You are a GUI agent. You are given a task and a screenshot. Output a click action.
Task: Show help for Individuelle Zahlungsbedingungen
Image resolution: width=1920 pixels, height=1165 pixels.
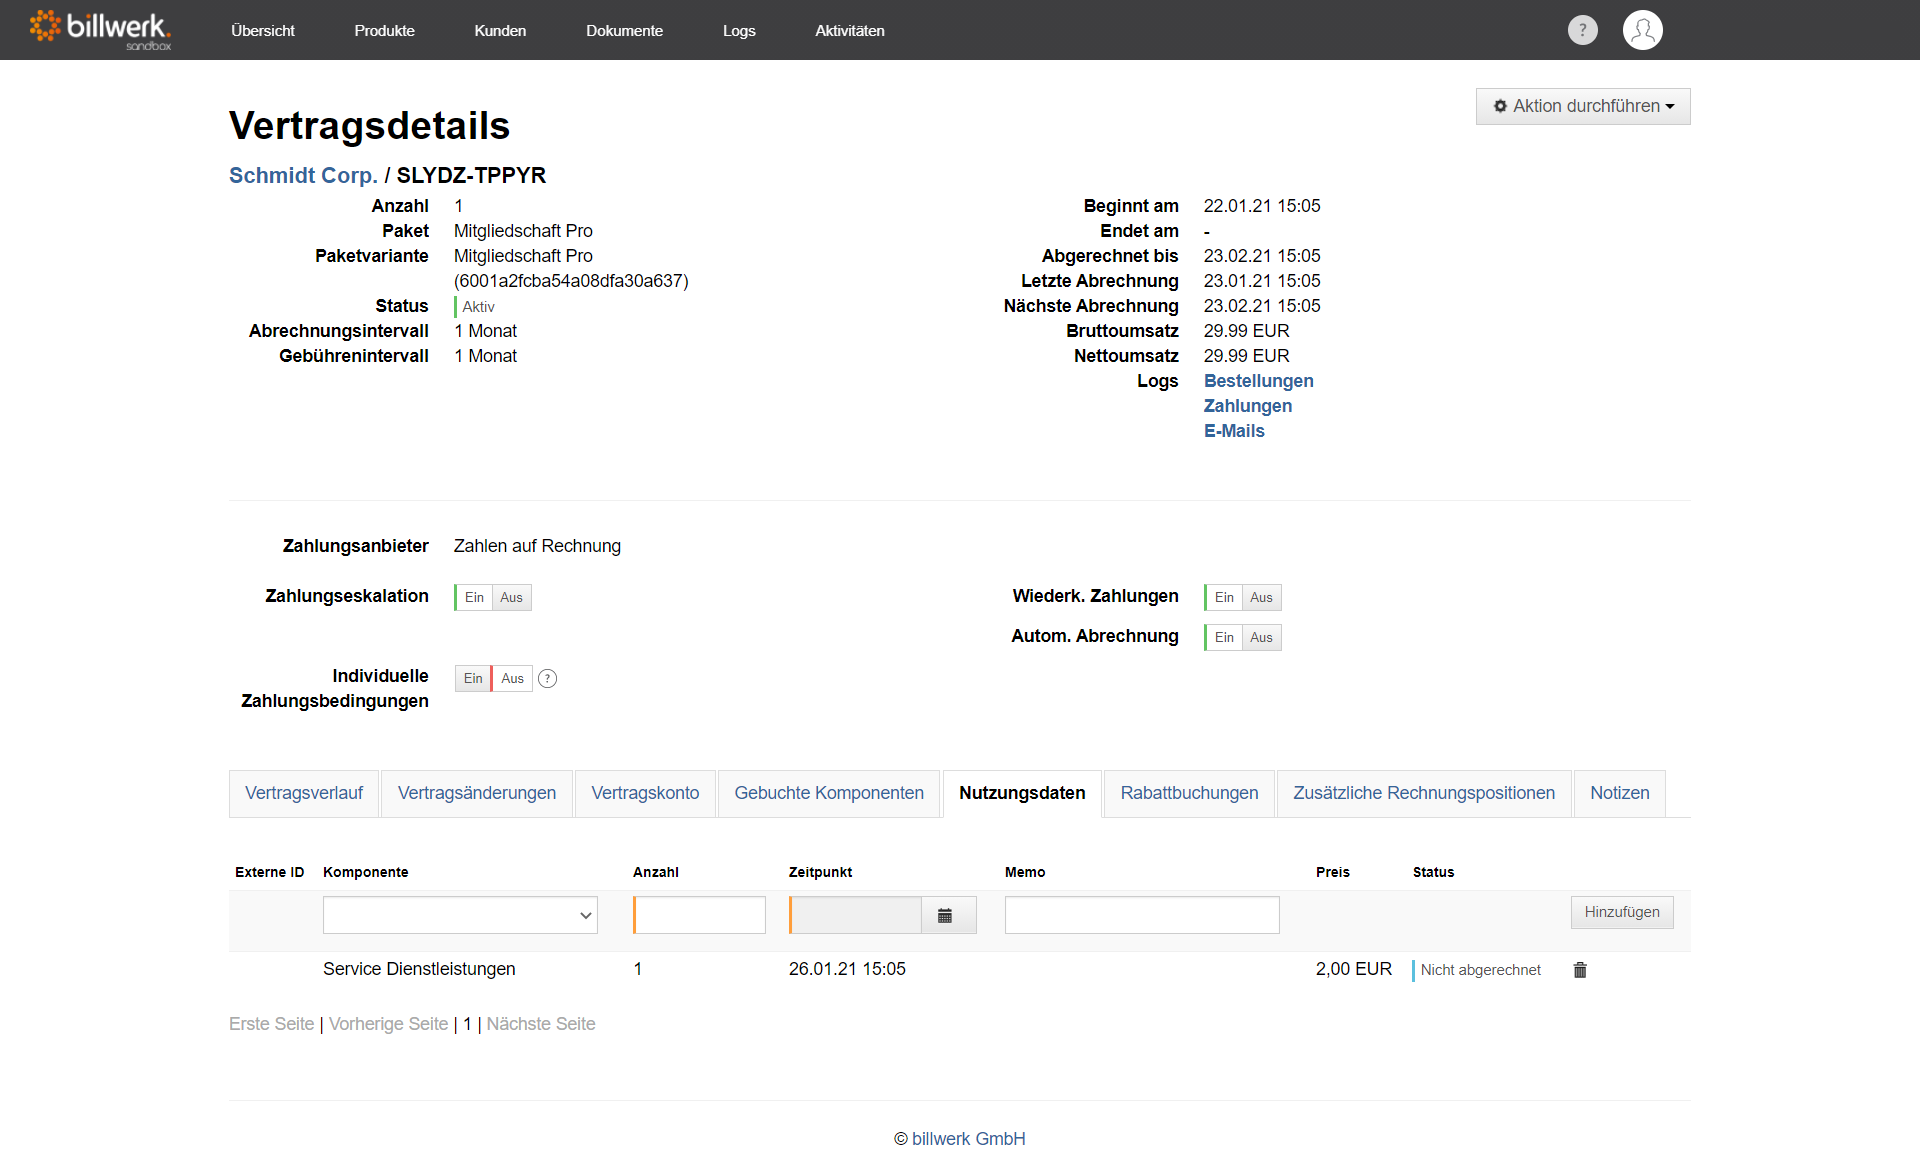point(547,678)
